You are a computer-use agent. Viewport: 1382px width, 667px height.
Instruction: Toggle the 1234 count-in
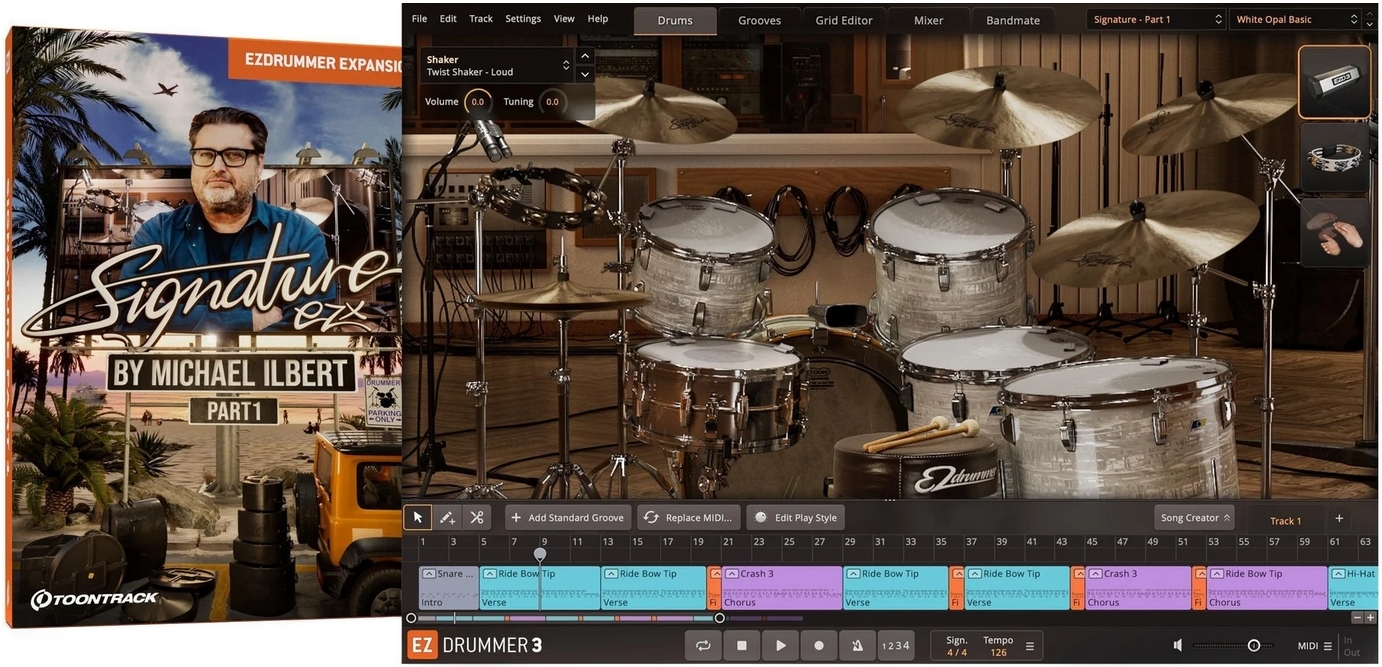click(x=895, y=646)
